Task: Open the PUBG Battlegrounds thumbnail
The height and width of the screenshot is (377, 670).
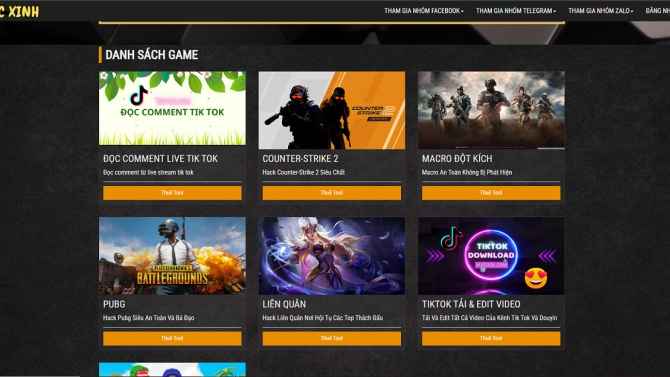Action: click(x=172, y=256)
